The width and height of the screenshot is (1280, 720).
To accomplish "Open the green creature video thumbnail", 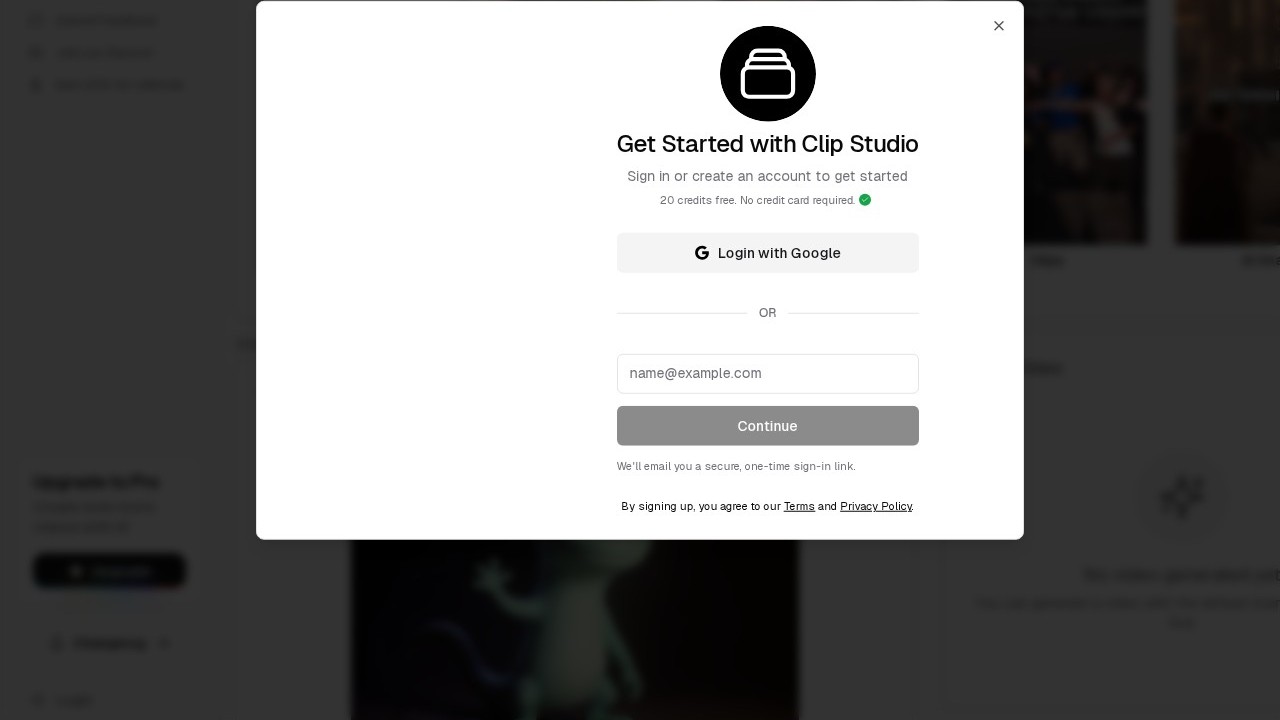I will [x=575, y=630].
